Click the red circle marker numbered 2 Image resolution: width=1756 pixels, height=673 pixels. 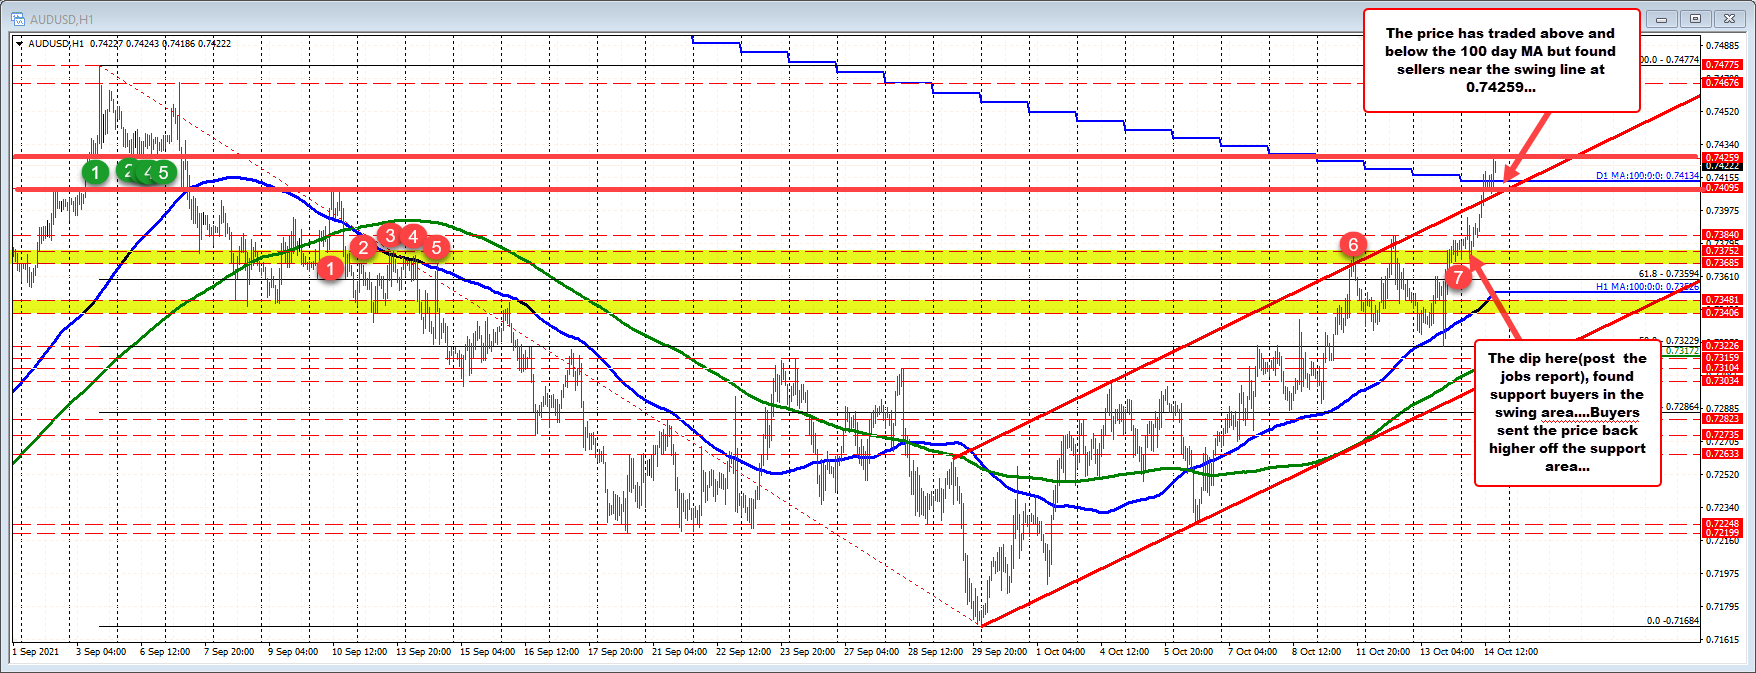point(363,246)
